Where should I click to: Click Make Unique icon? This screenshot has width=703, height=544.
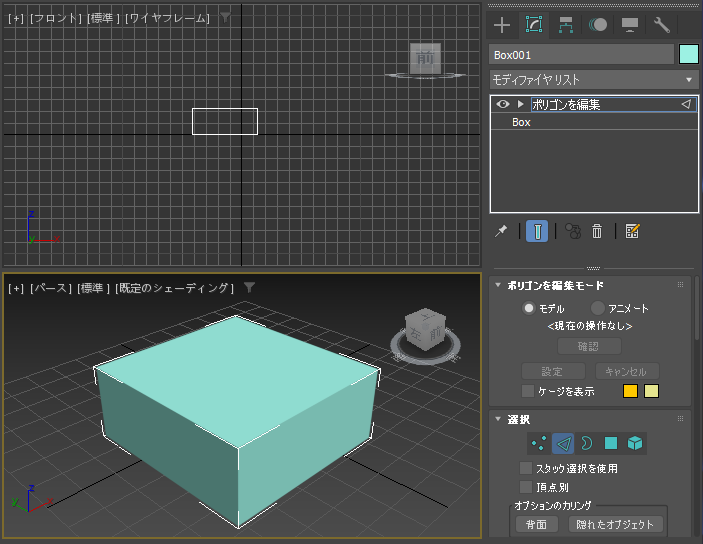click(573, 231)
